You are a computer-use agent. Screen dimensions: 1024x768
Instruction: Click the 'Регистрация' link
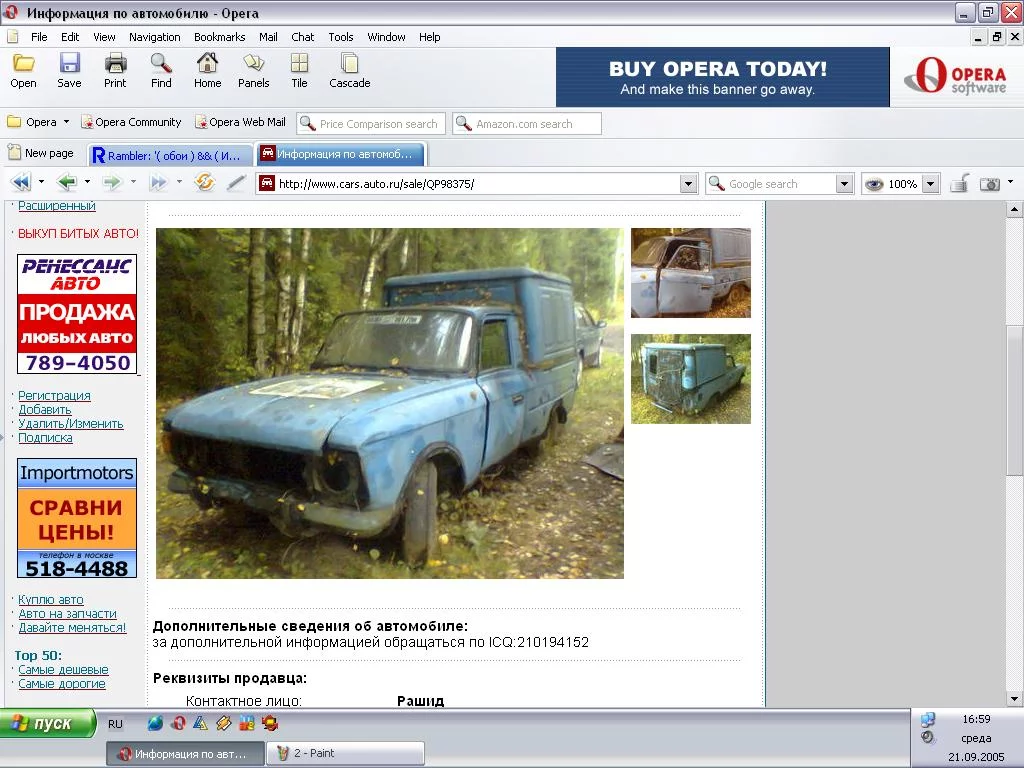pyautogui.click(x=54, y=396)
